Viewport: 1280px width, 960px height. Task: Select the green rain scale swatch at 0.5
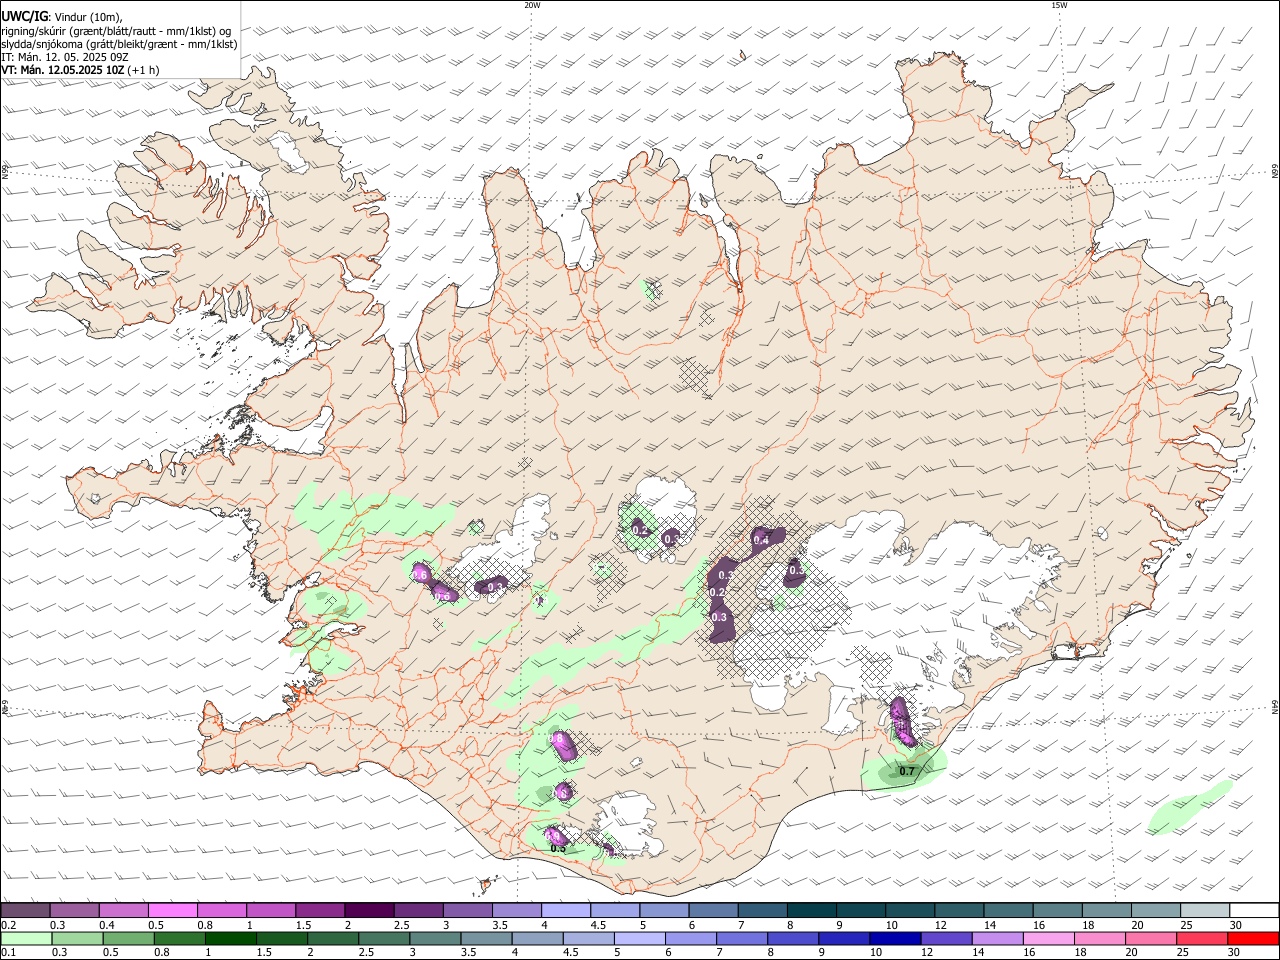(129, 938)
